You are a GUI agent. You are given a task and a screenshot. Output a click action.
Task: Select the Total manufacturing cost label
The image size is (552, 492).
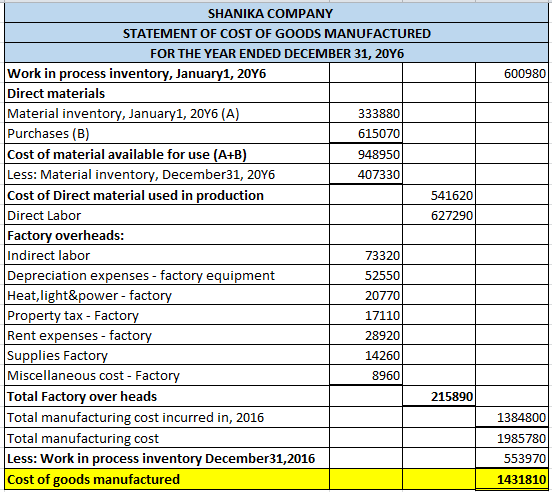[x=83, y=439]
